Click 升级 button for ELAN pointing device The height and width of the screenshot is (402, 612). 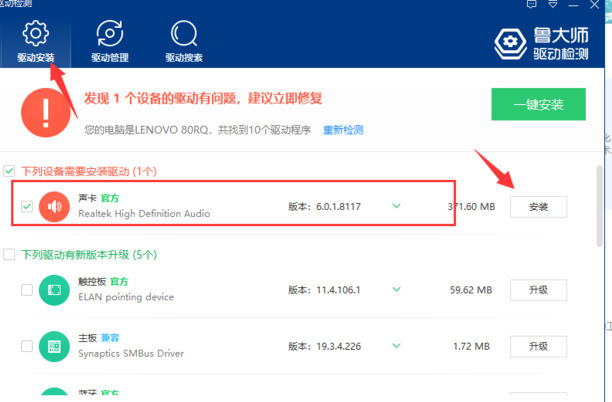tap(538, 290)
